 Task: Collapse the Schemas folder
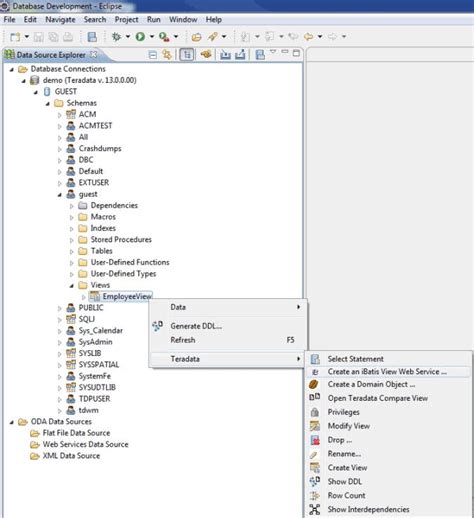[48, 104]
